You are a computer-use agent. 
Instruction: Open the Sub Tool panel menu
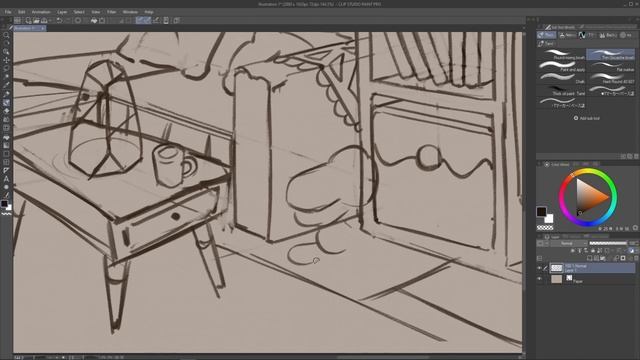pyautogui.click(x=539, y=27)
